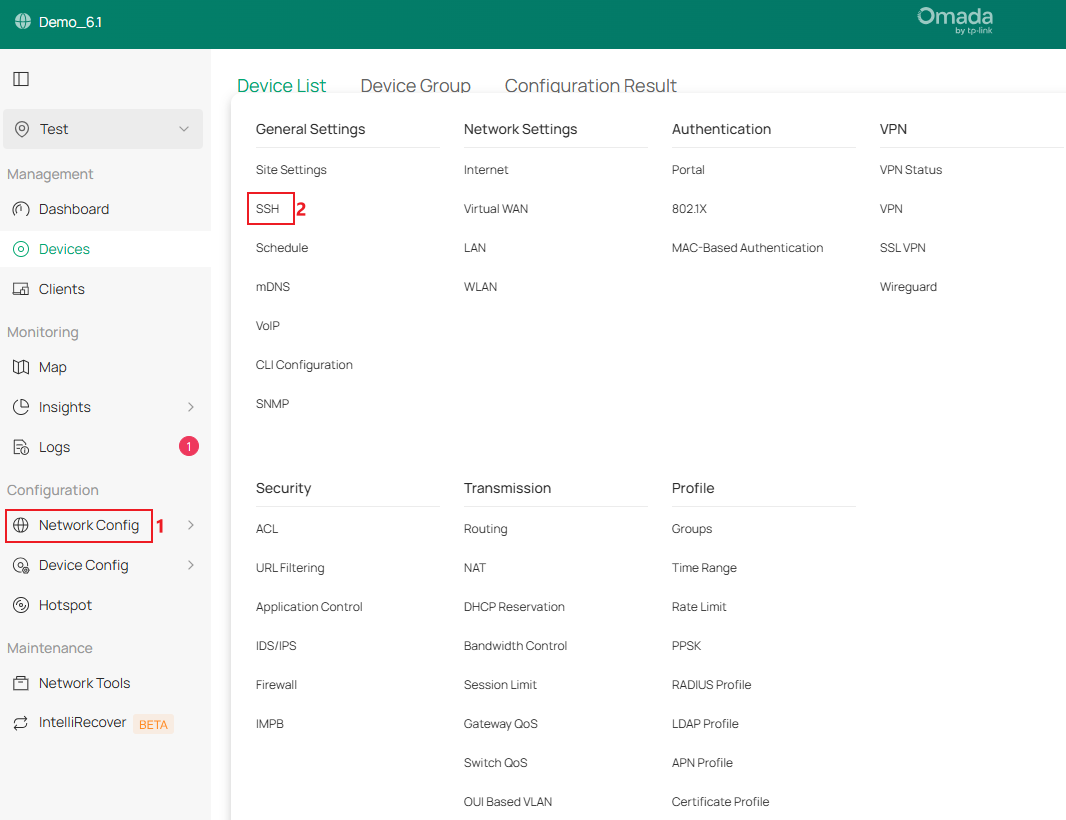This screenshot has height=820, width=1066.
Task: Select the Device Config icon
Action: pos(21,565)
